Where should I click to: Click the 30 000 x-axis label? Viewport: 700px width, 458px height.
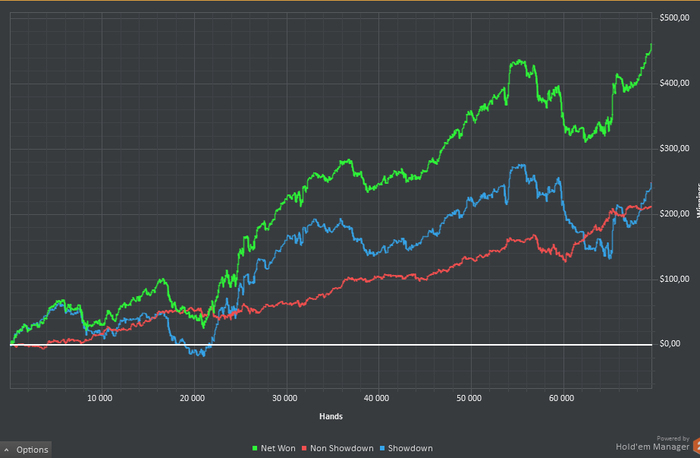(284, 398)
